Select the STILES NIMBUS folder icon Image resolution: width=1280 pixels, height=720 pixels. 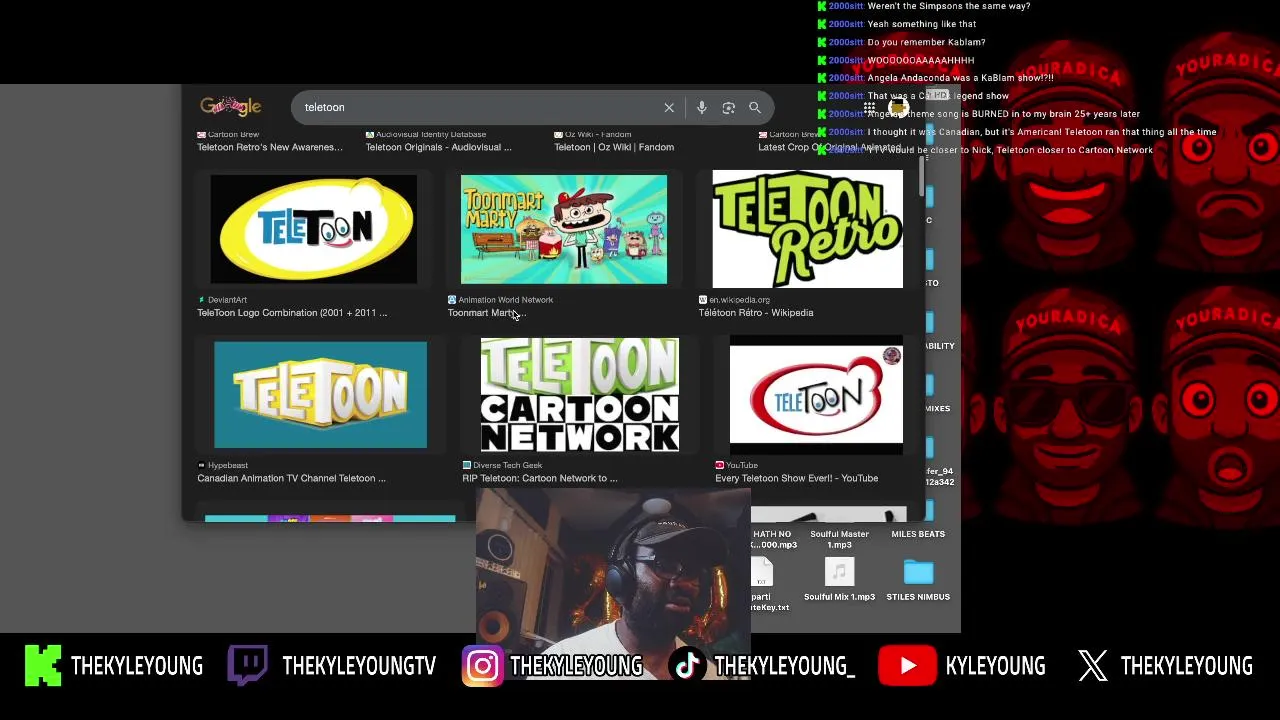(918, 572)
